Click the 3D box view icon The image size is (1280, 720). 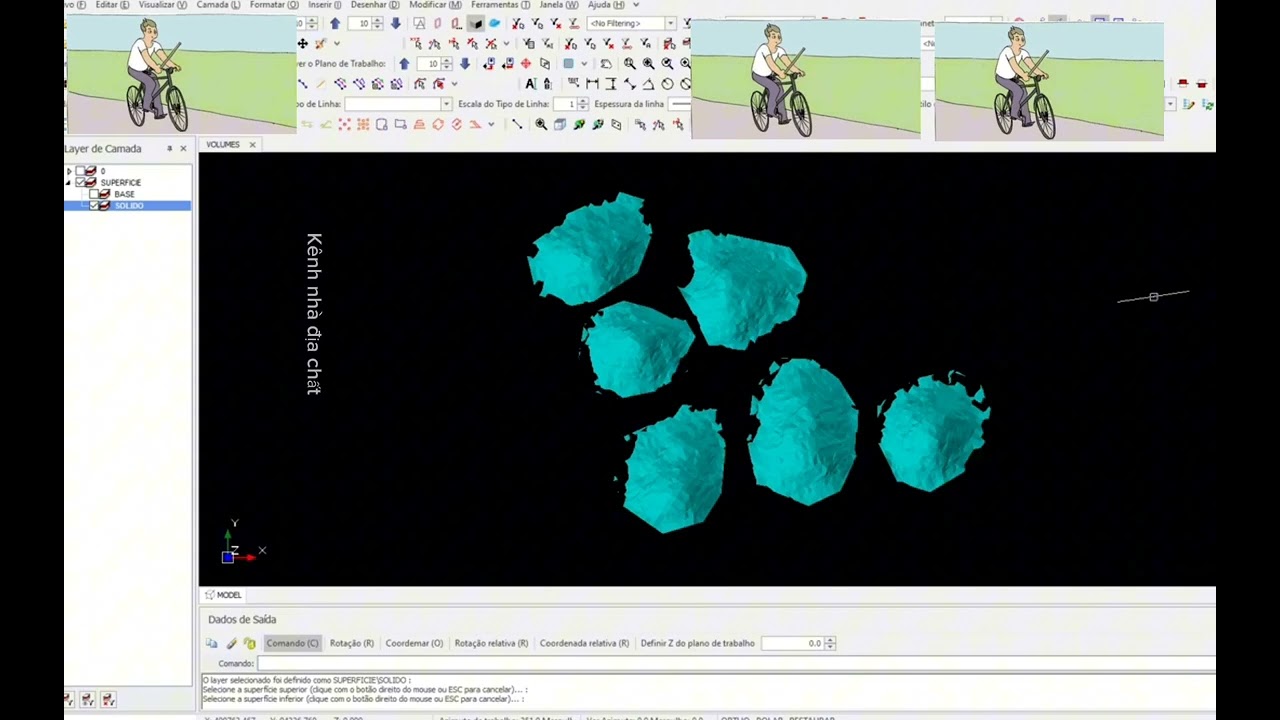(x=560, y=124)
